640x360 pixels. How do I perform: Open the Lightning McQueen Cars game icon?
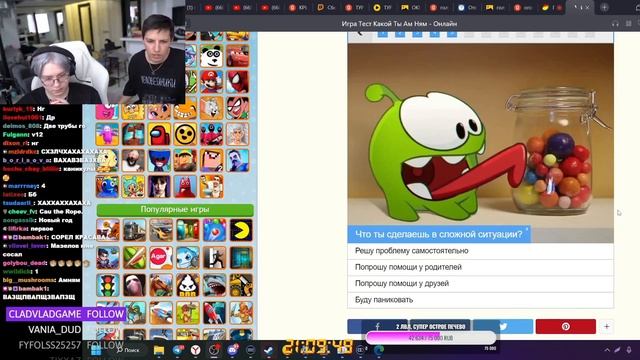238,56
